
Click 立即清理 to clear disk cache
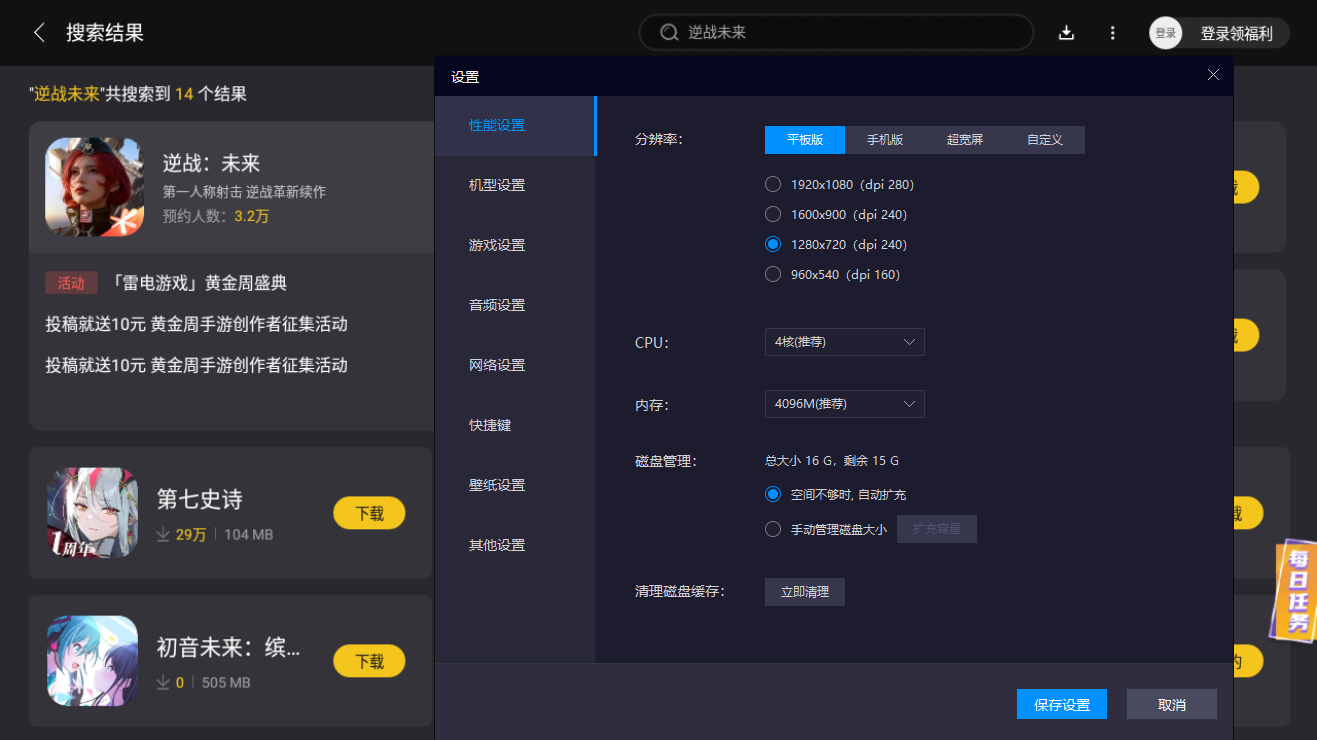pos(804,591)
